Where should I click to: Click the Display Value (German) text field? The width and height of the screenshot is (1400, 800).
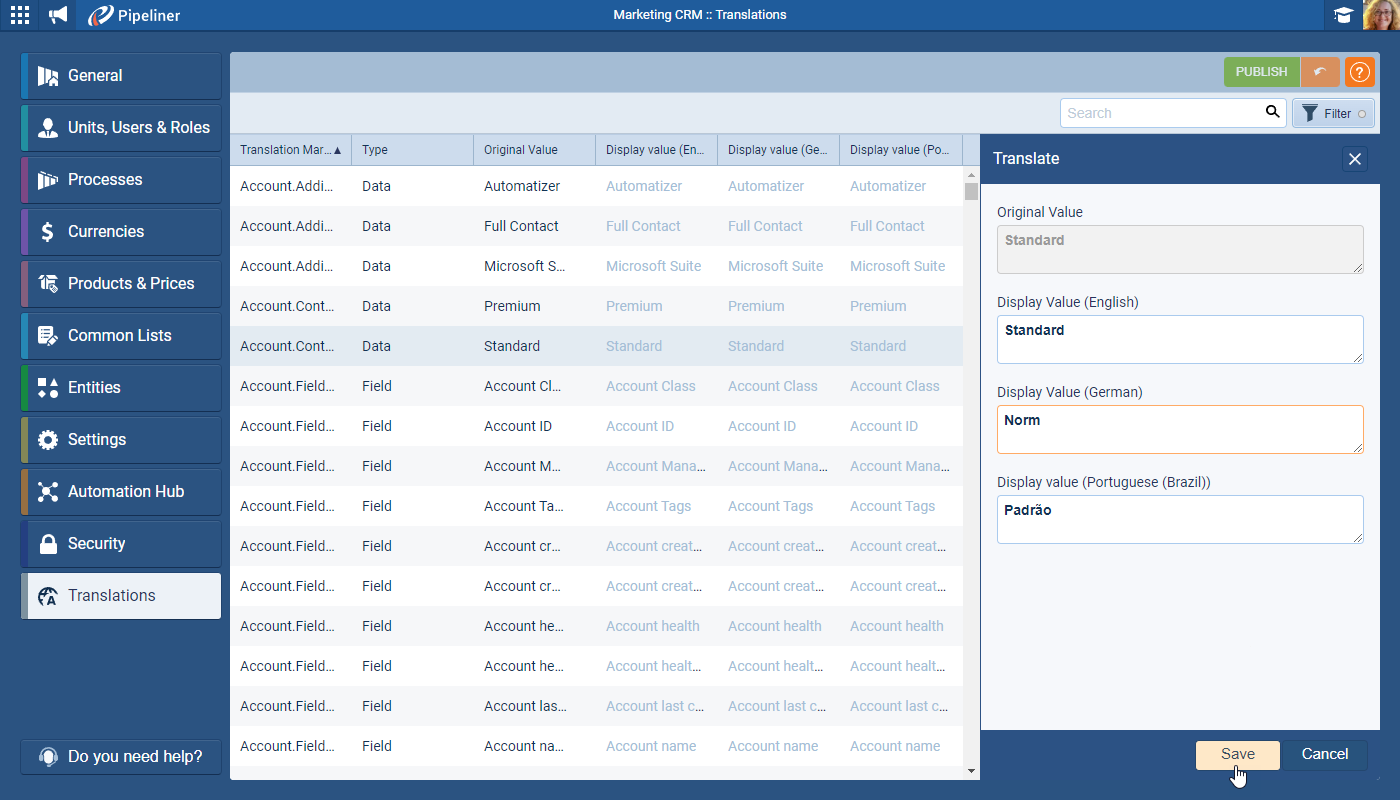tap(1180, 429)
